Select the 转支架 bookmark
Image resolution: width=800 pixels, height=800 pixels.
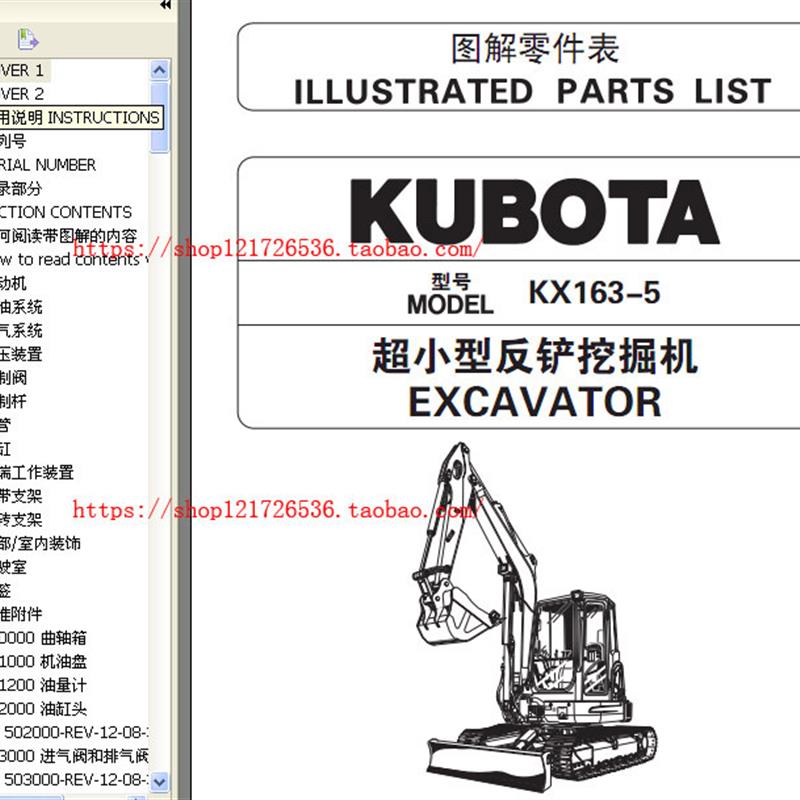click(21, 519)
